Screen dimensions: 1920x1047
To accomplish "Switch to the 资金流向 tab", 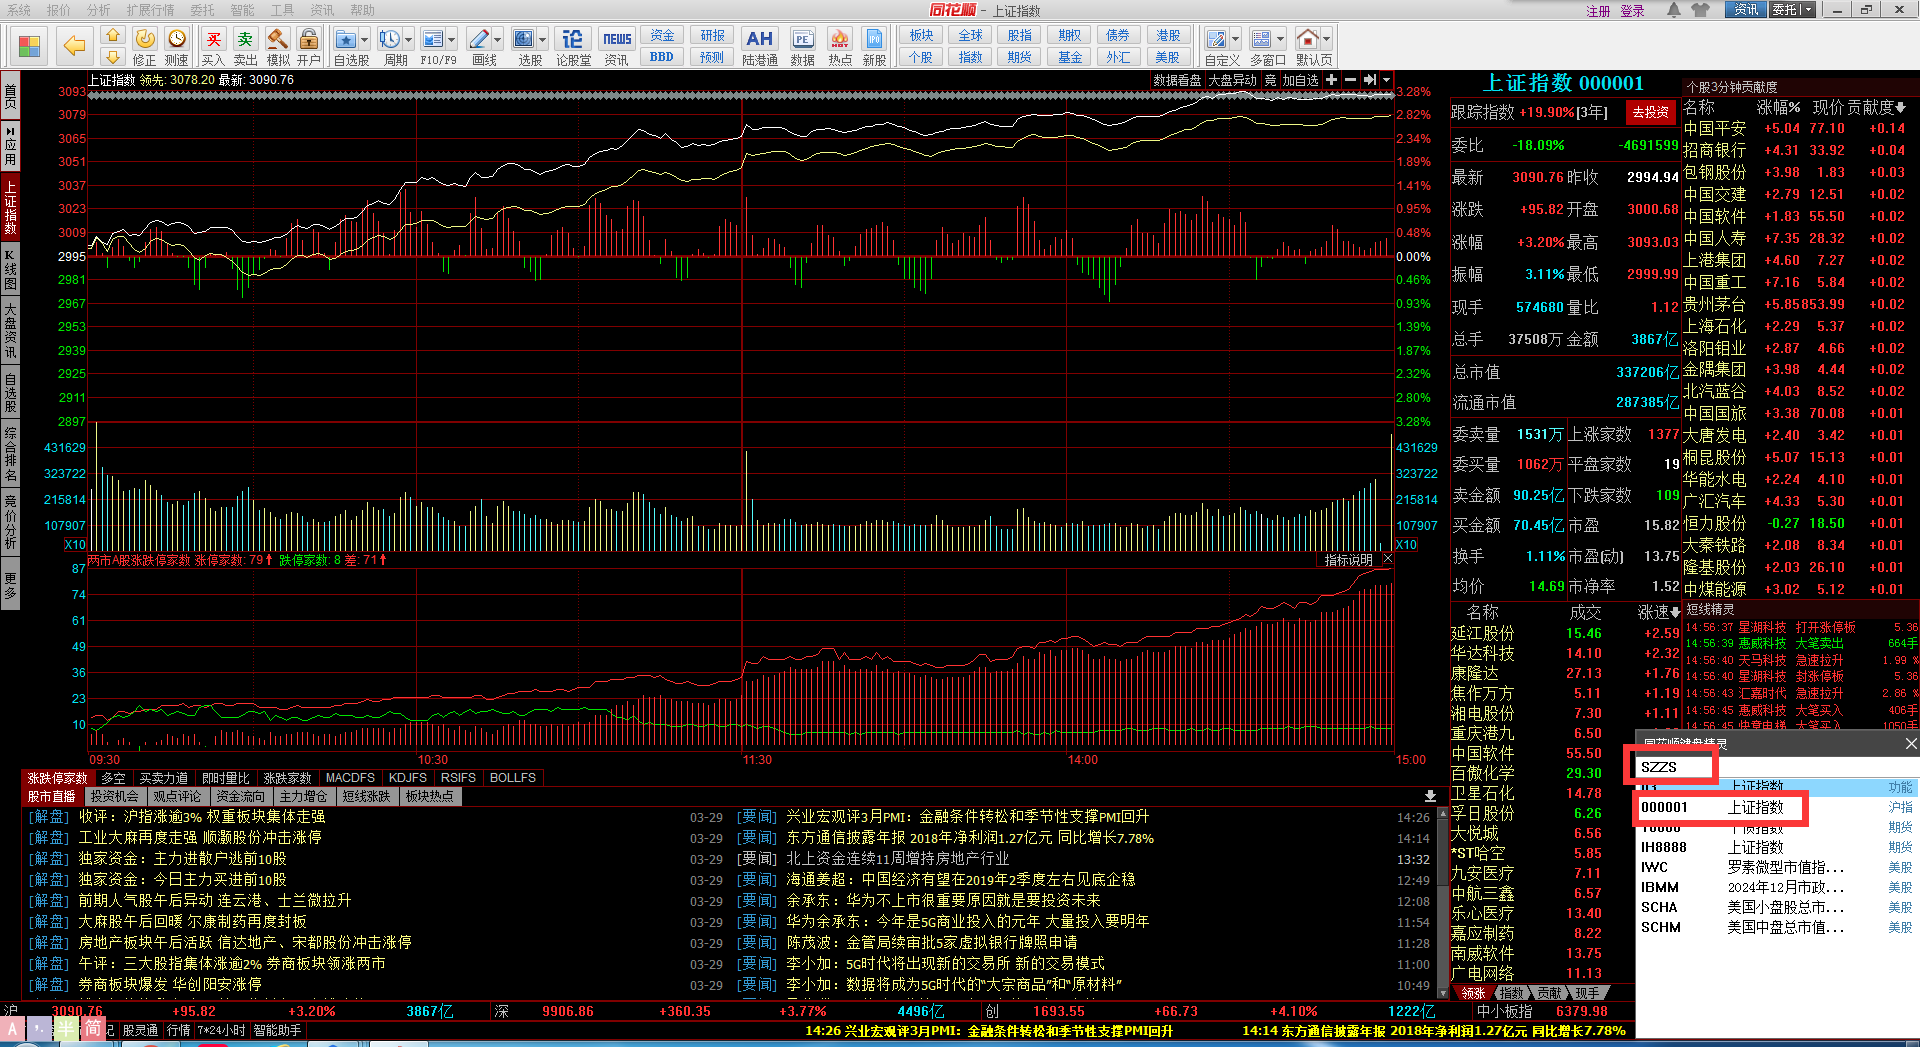I will pyautogui.click(x=240, y=796).
